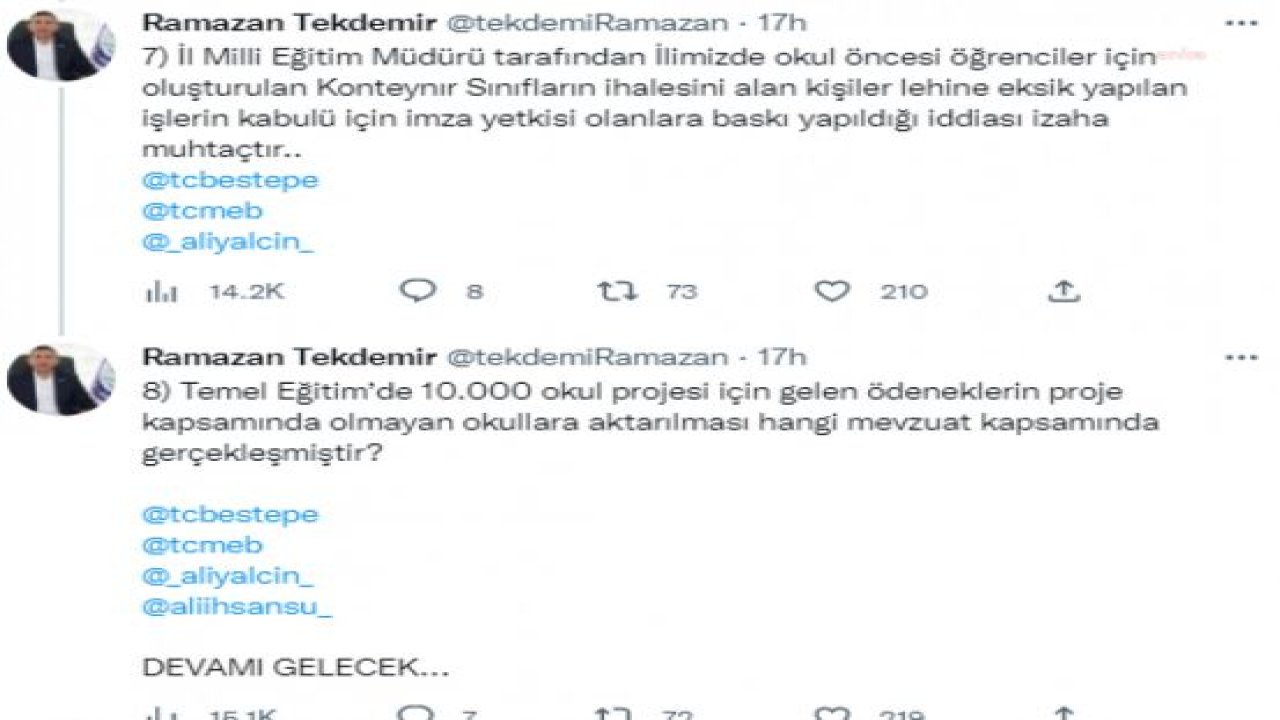The width and height of the screenshot is (1280, 720).
Task: Open first tweet's profile avatar
Action: [60, 46]
